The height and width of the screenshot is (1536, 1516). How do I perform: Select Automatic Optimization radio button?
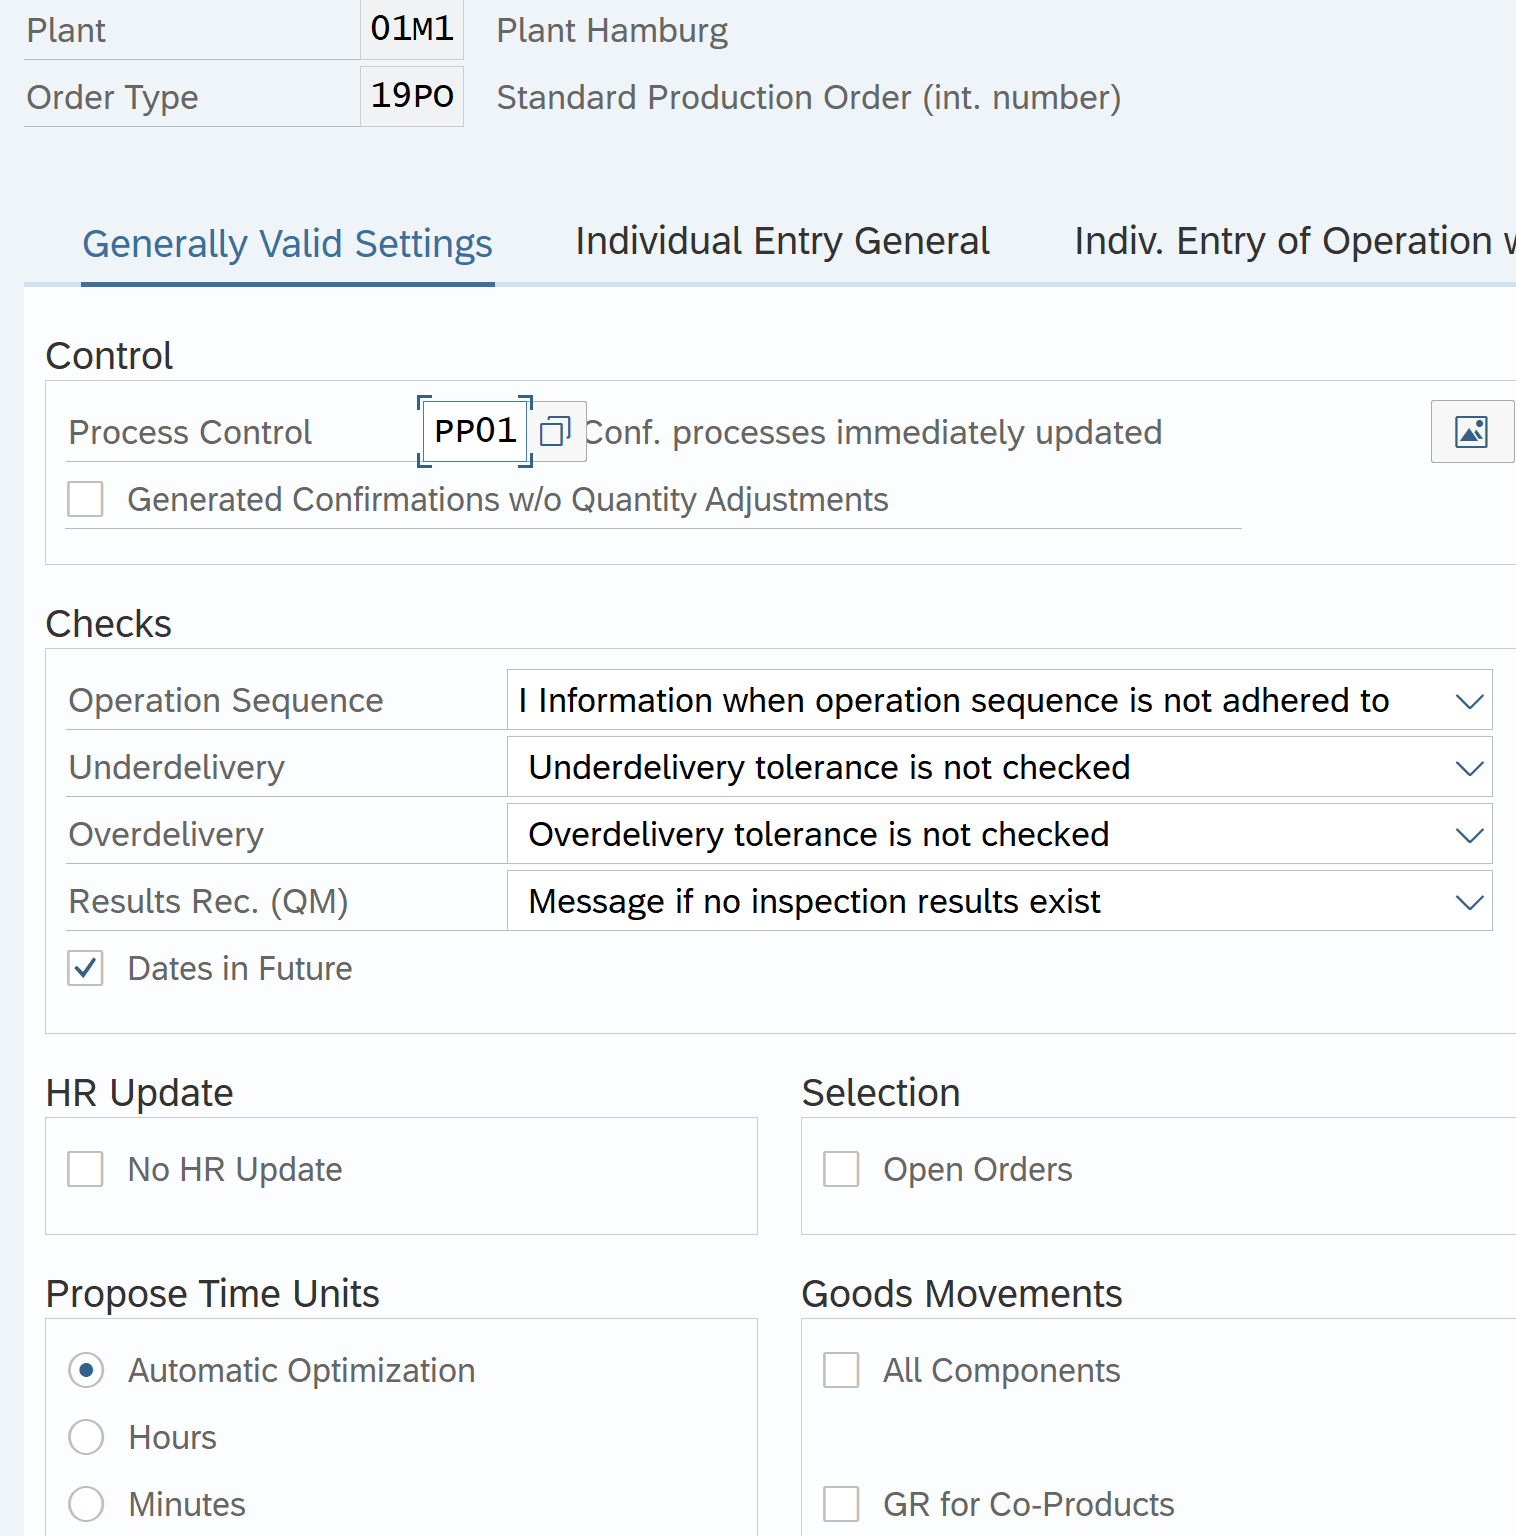tap(86, 1370)
